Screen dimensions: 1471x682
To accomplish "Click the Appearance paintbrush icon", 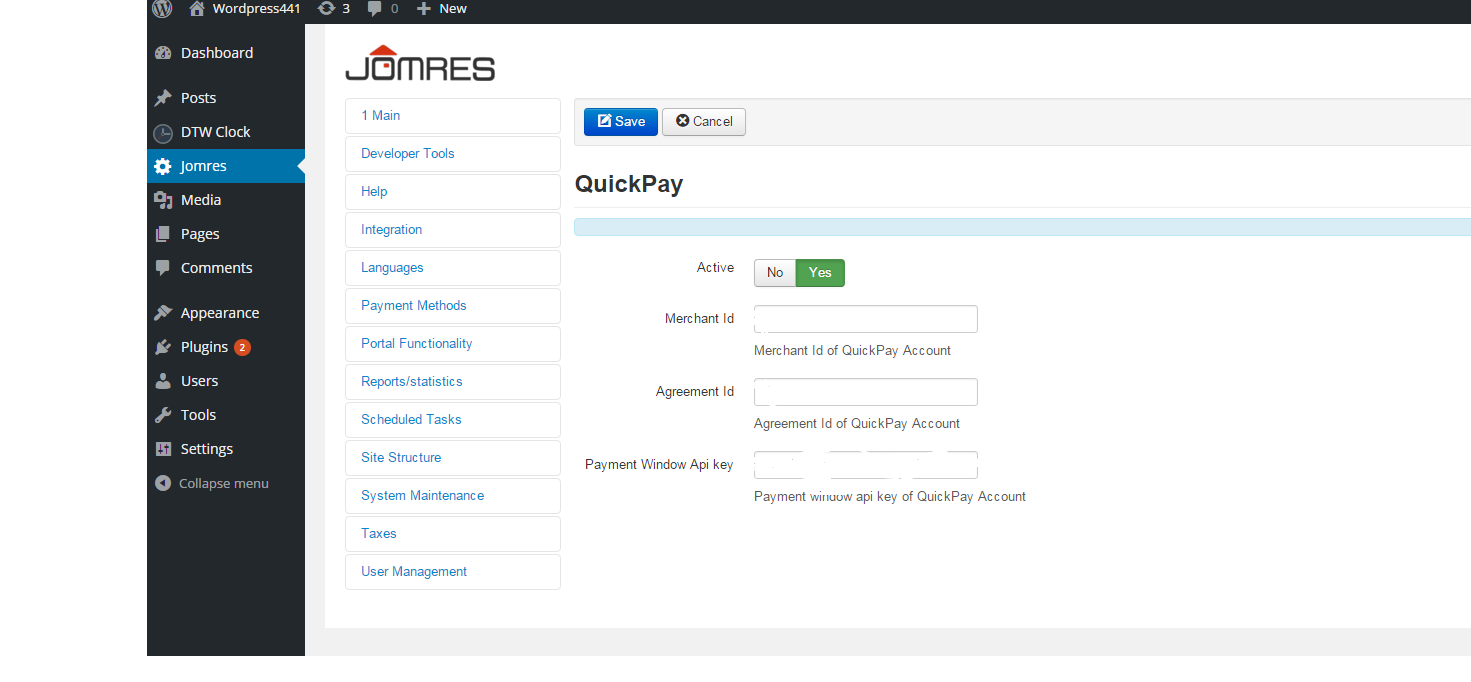I will tap(163, 313).
